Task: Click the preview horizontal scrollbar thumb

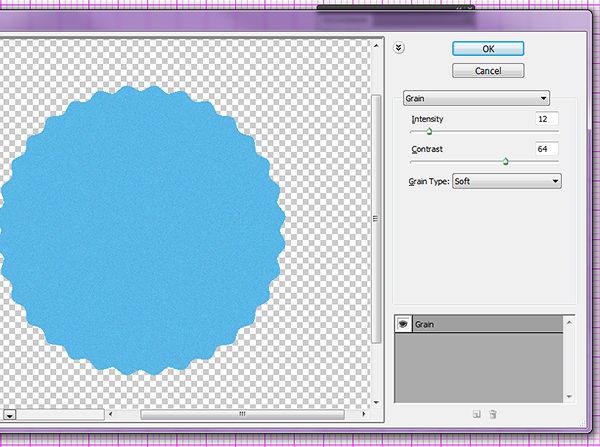Action: 242,414
